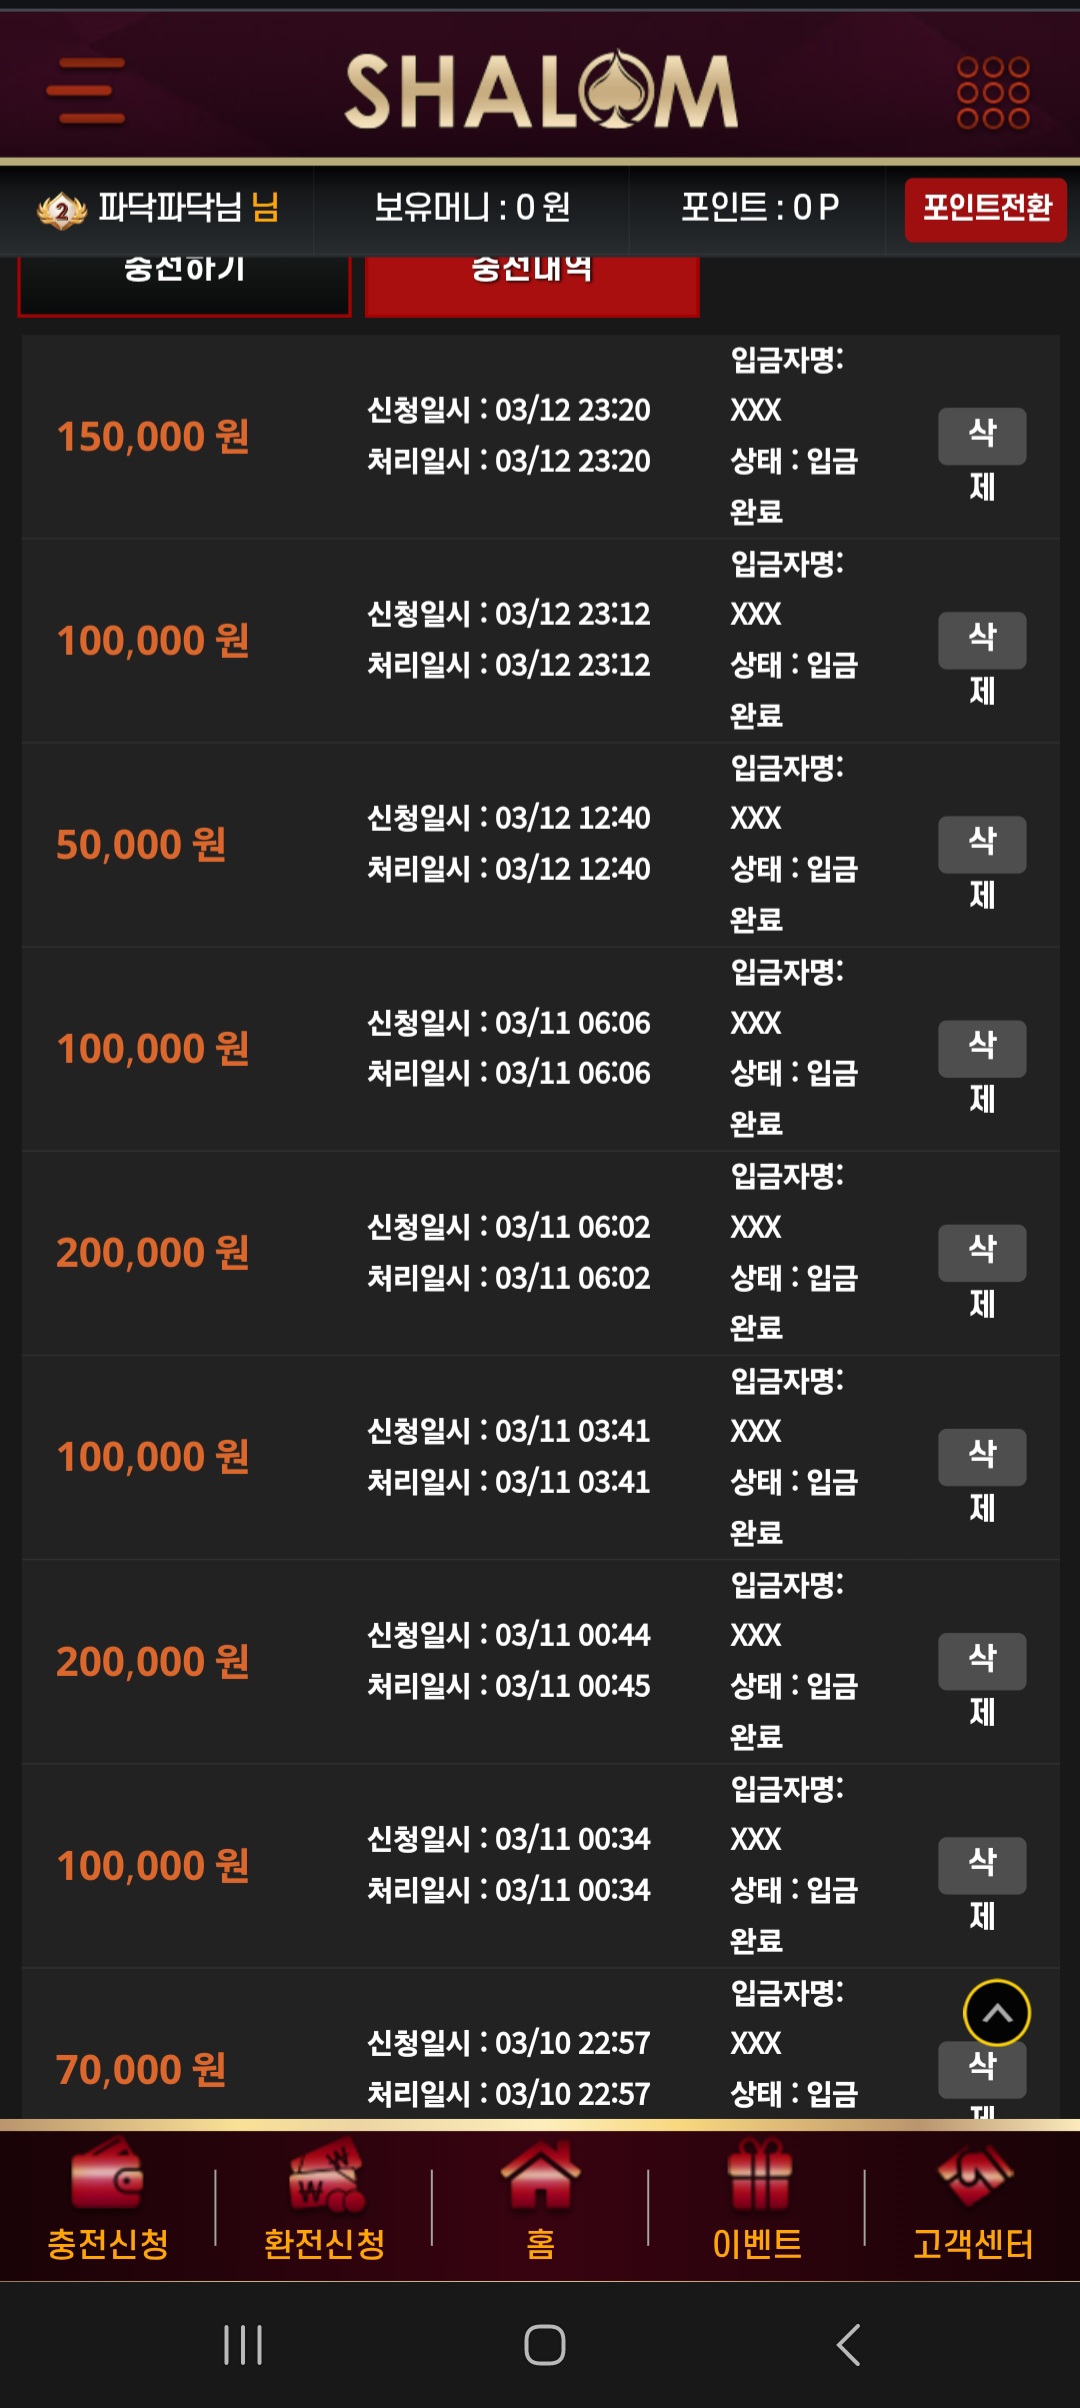Delete the 50,000 원 deposit record
Image resolution: width=1080 pixels, height=2408 pixels.
(x=982, y=844)
